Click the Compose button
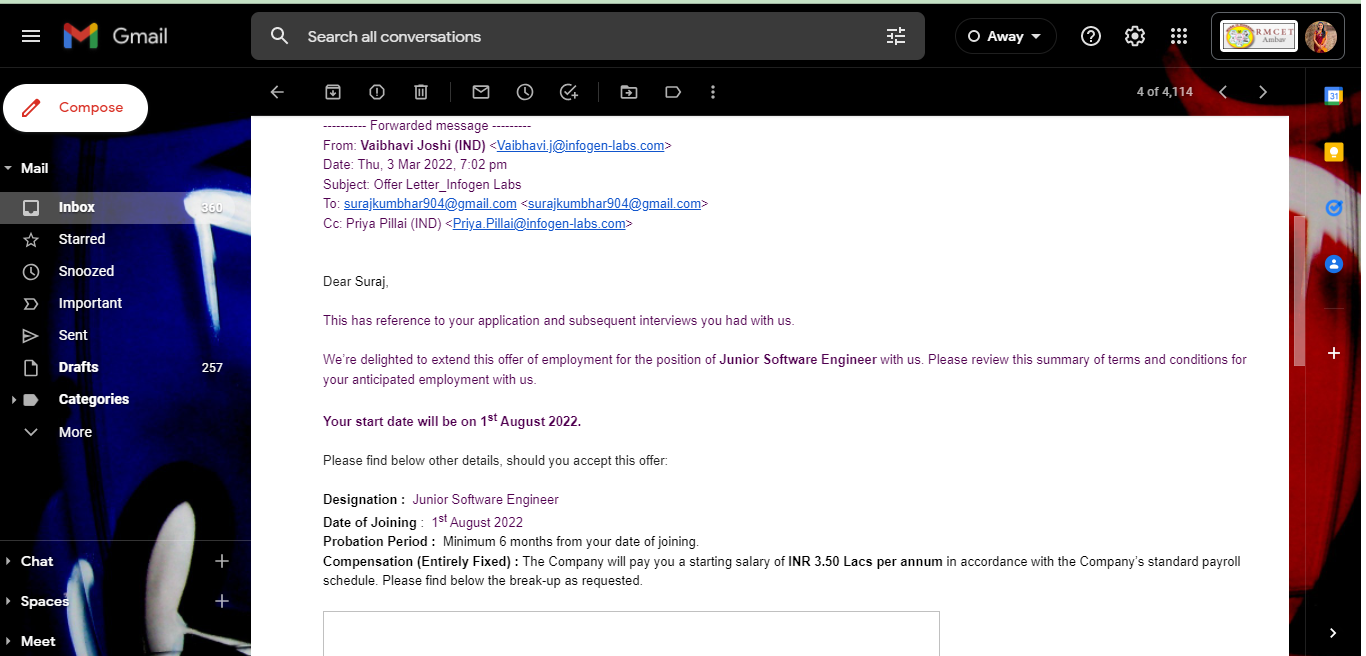The width and height of the screenshot is (1366, 656). [x=76, y=108]
